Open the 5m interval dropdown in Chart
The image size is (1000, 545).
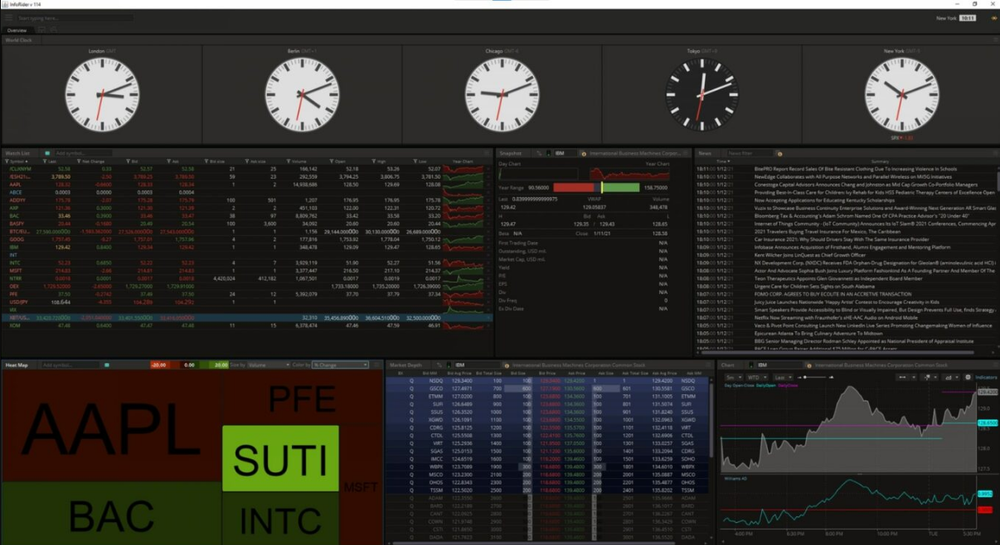pyautogui.click(x=733, y=377)
